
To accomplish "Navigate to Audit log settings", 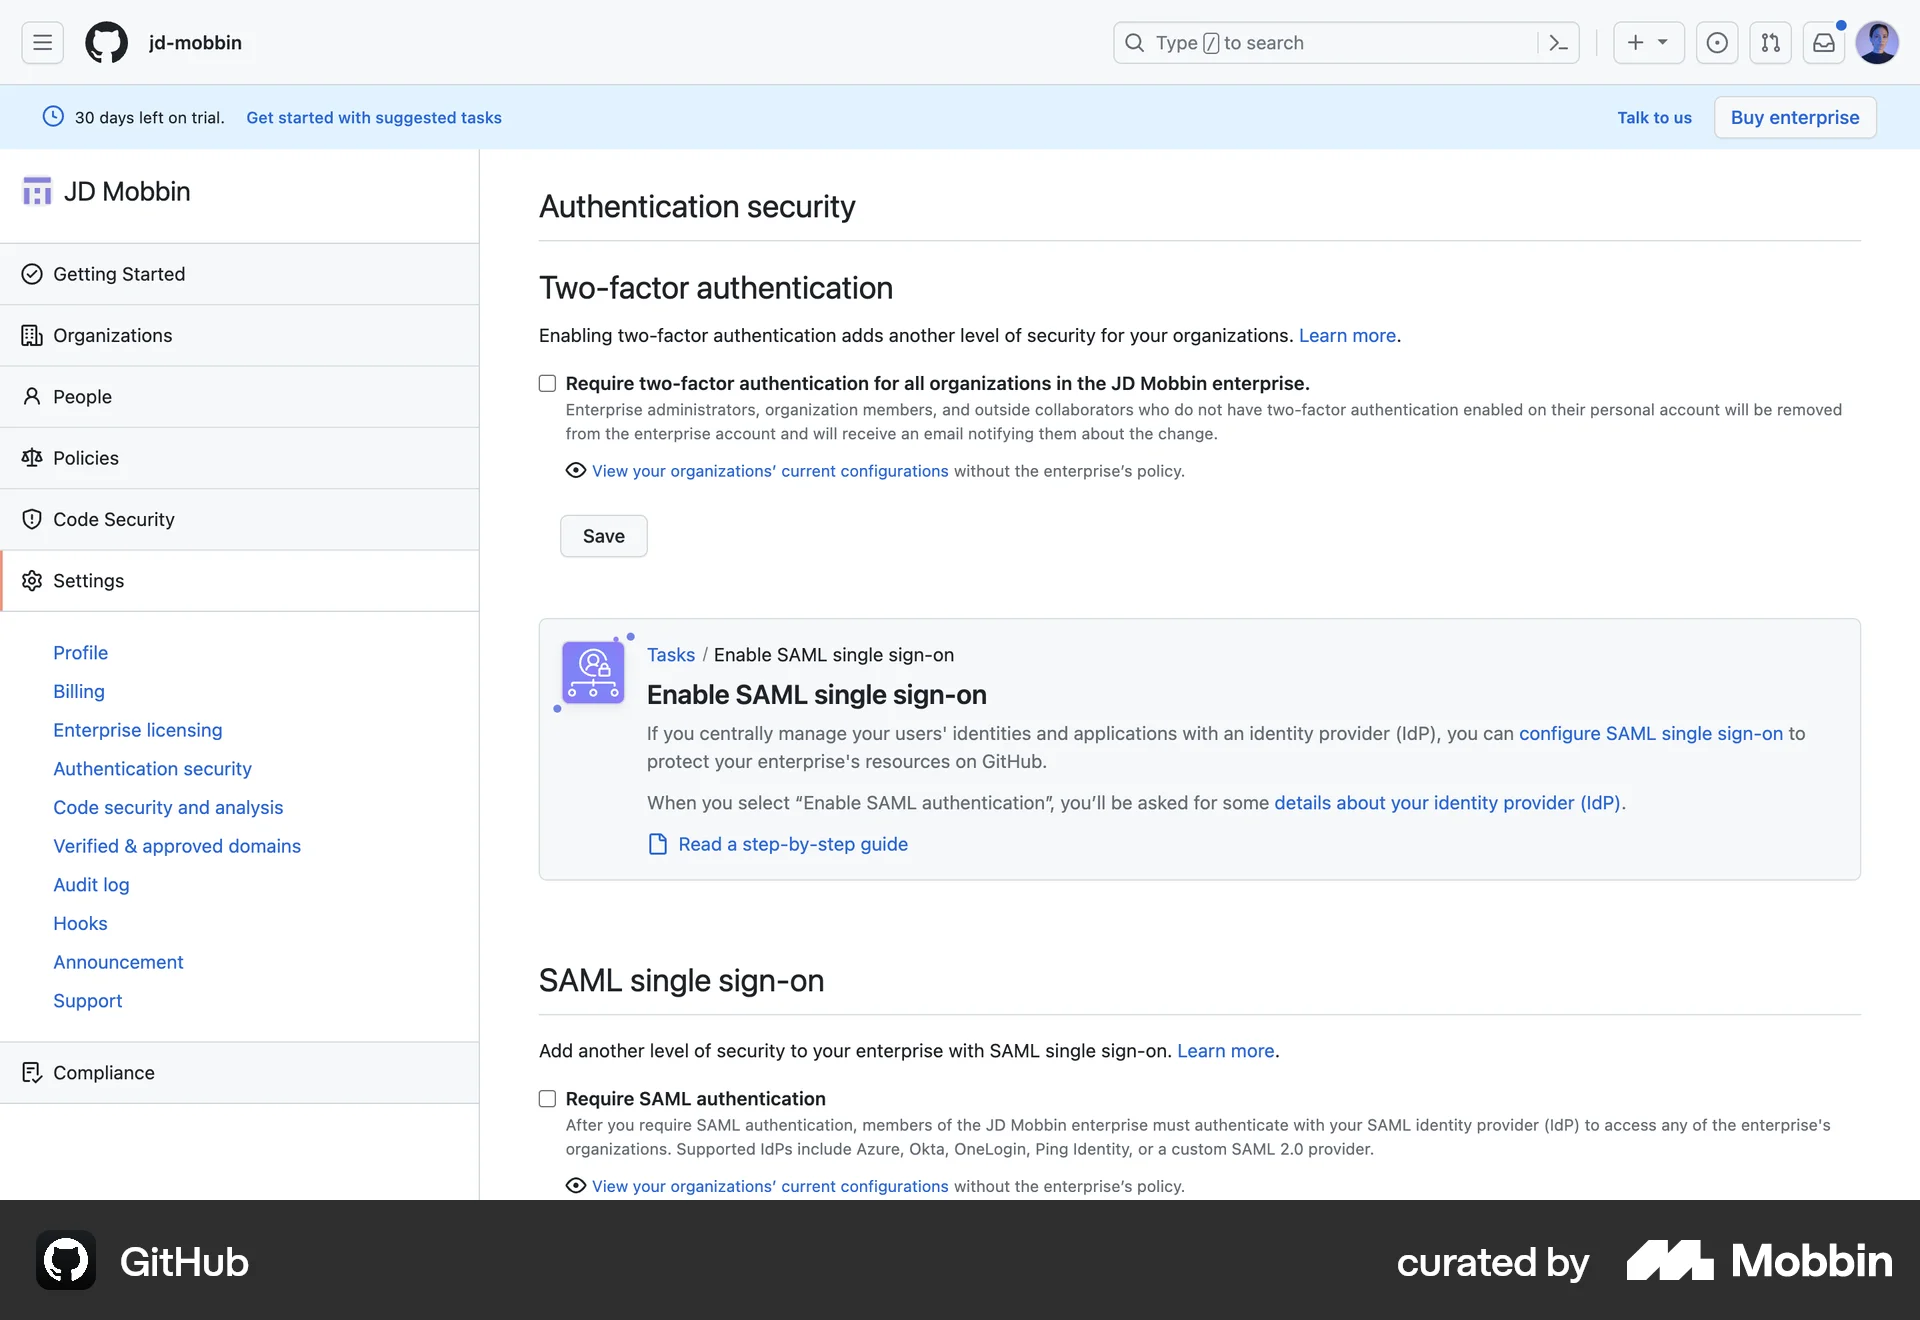I will [91, 885].
